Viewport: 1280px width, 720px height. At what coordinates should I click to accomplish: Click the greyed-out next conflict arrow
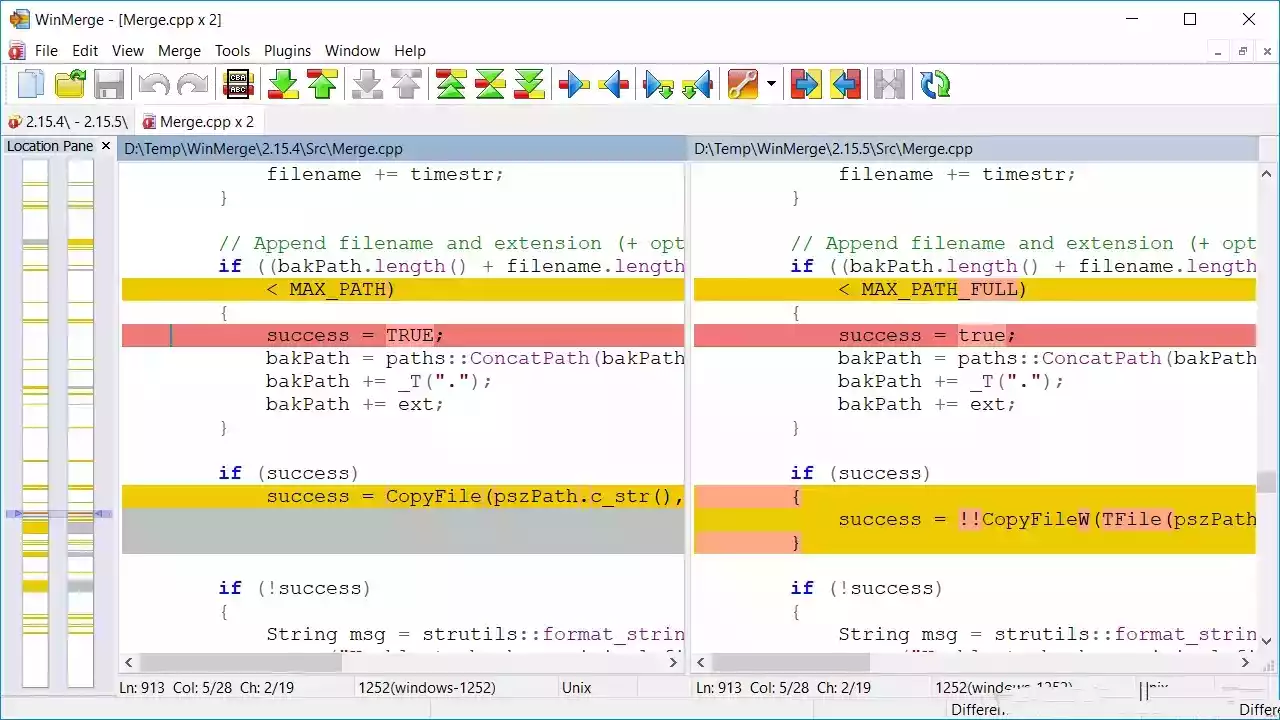coord(368,84)
